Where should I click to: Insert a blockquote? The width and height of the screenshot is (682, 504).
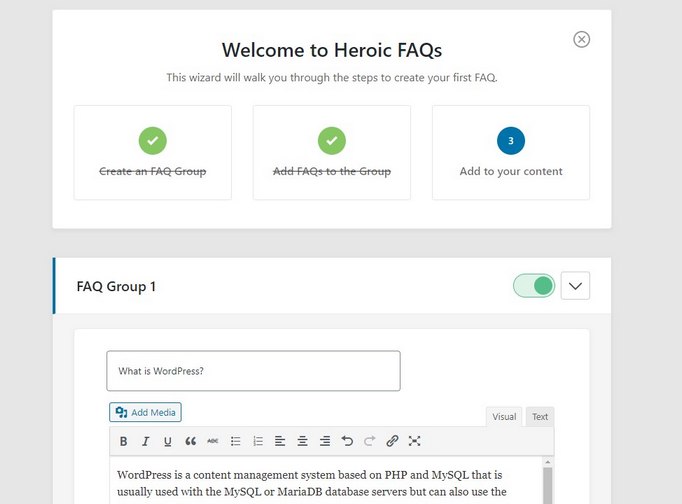190,441
